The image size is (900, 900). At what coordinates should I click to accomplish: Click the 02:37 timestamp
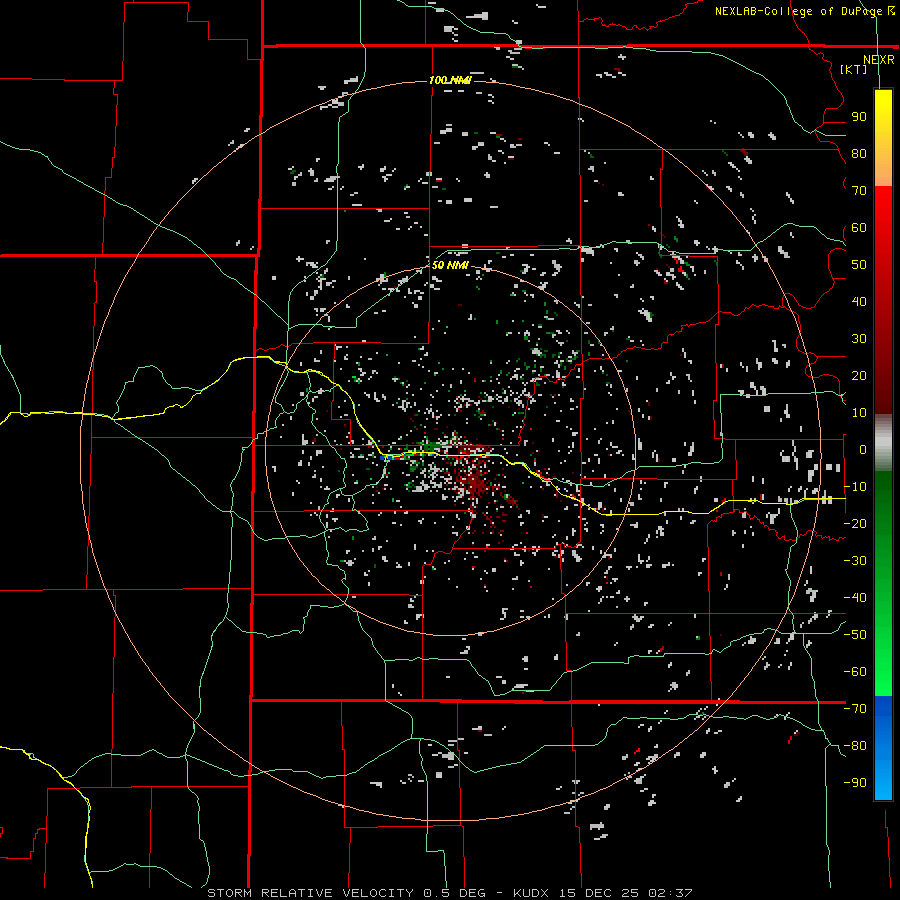(x=670, y=893)
